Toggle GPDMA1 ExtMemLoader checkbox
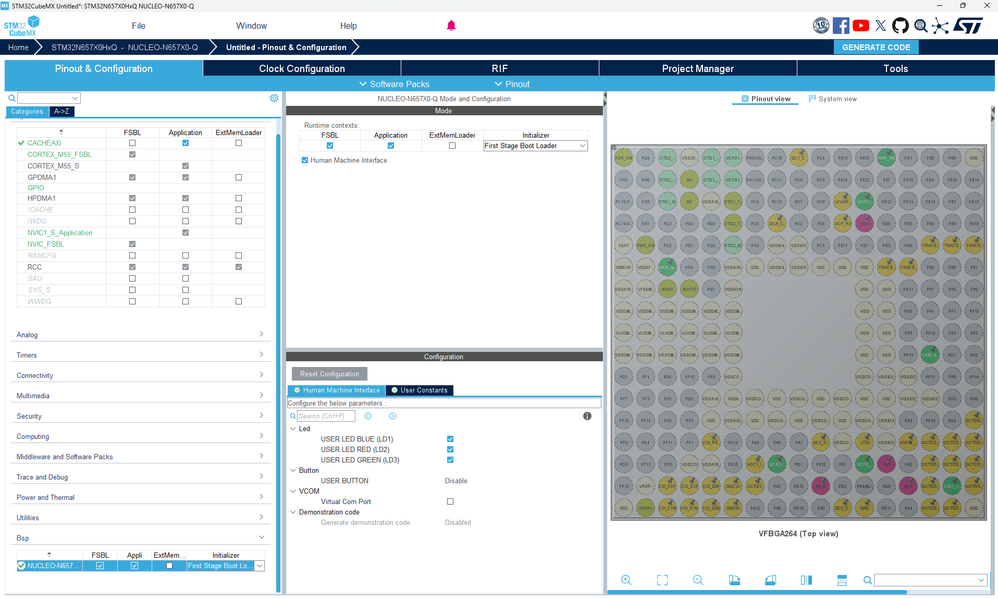Screen dimensions: 998x599 point(239,178)
